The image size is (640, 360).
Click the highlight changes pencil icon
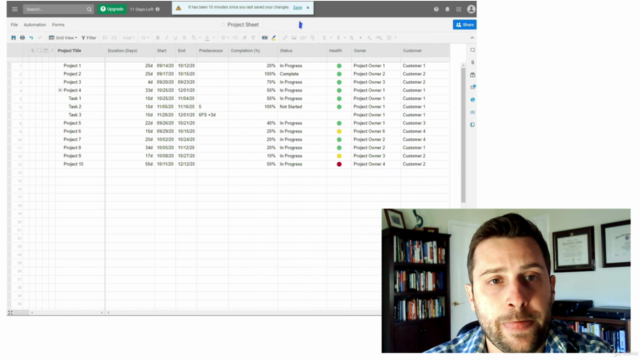click(x=273, y=38)
